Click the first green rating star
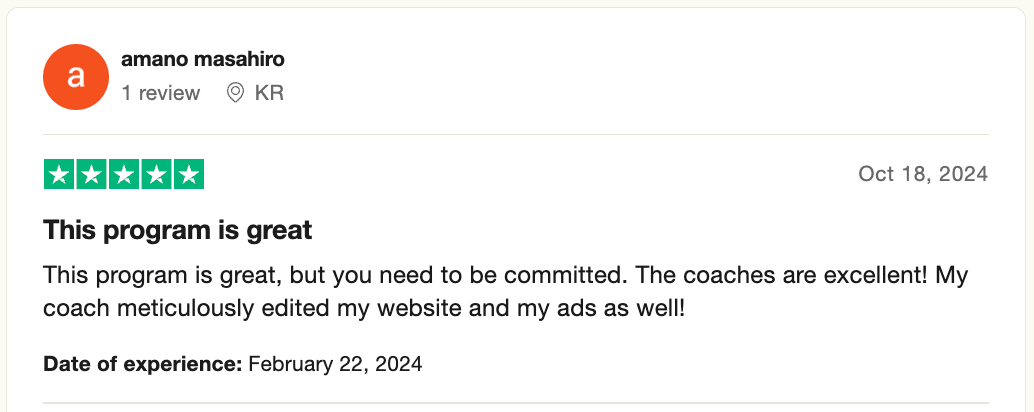 [60, 175]
